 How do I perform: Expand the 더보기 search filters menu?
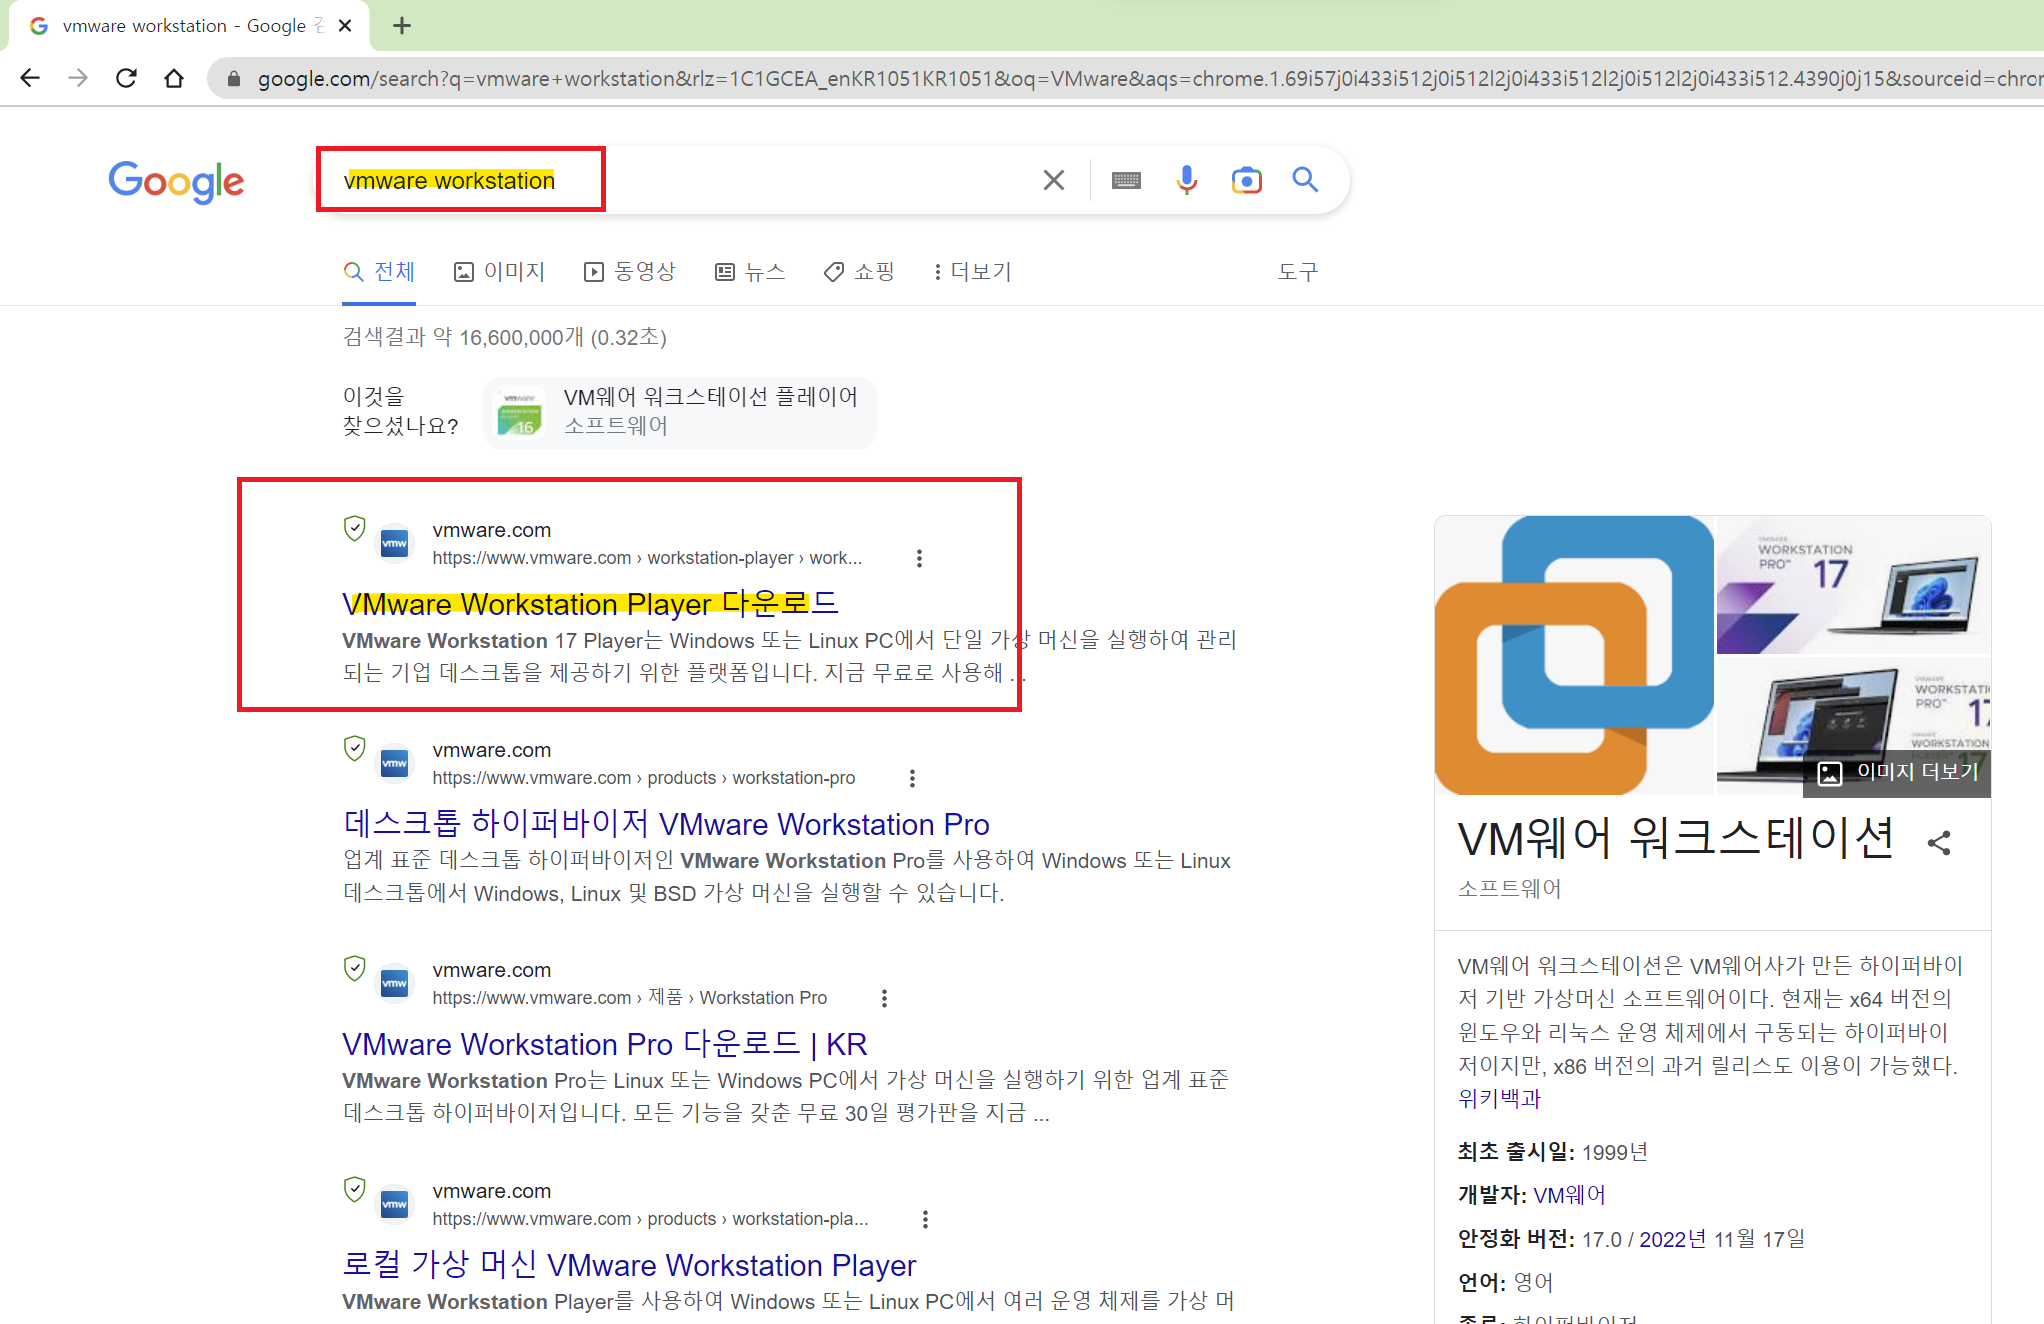[971, 272]
